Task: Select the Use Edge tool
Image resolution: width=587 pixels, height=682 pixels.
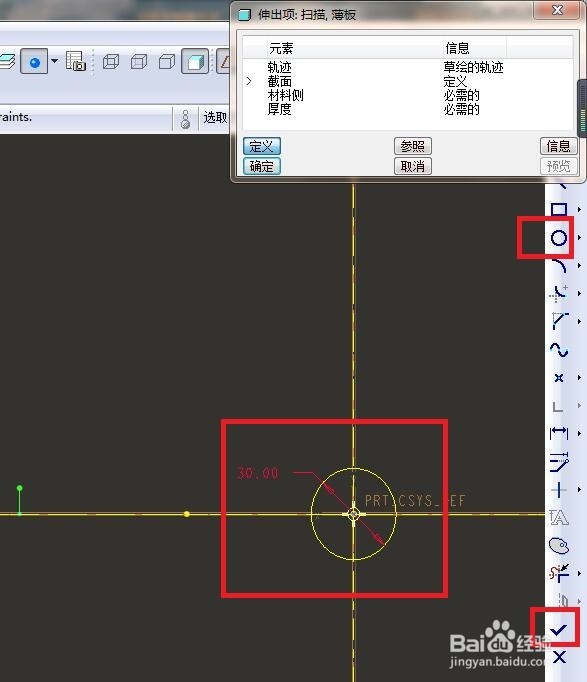Action: [558, 406]
